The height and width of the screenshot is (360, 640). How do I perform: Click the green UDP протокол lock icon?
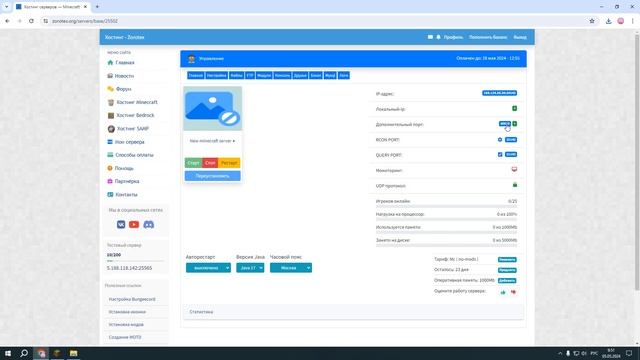(x=515, y=184)
